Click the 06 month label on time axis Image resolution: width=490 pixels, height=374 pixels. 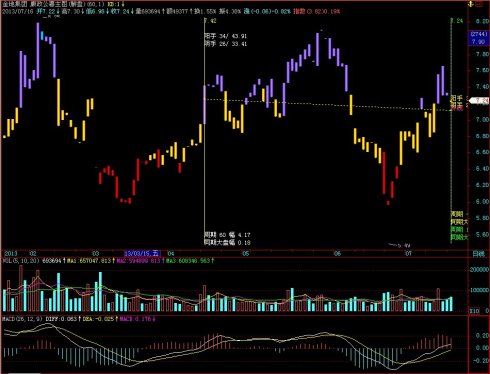[x=337, y=254]
